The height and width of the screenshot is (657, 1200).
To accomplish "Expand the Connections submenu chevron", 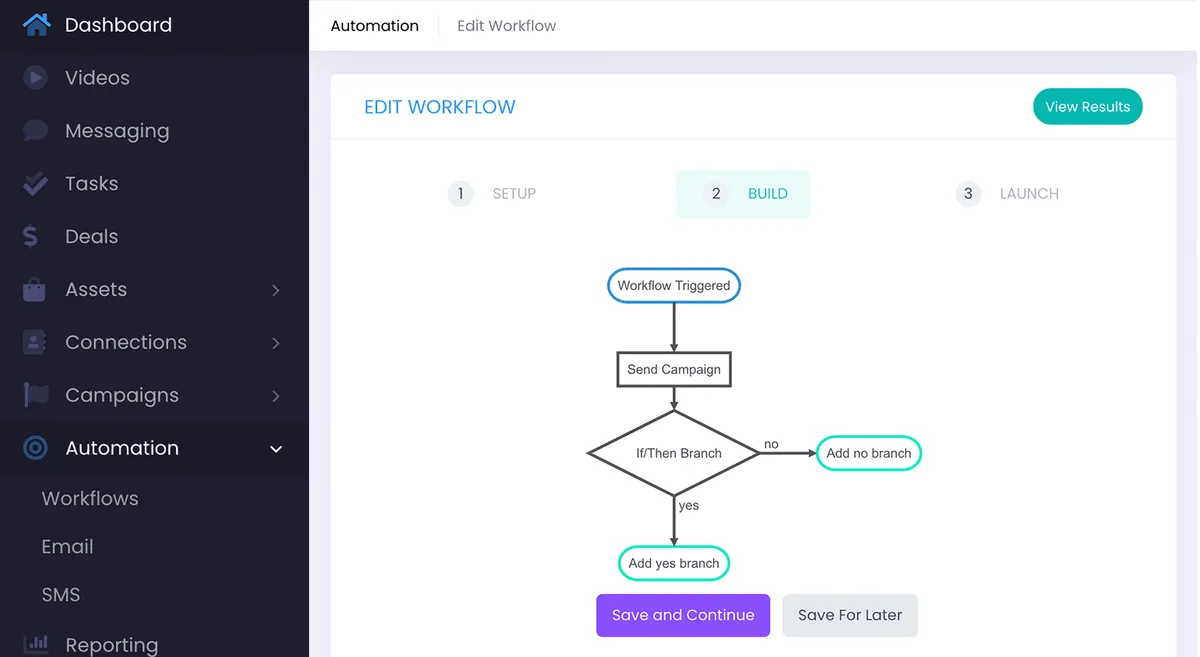I will click(276, 343).
